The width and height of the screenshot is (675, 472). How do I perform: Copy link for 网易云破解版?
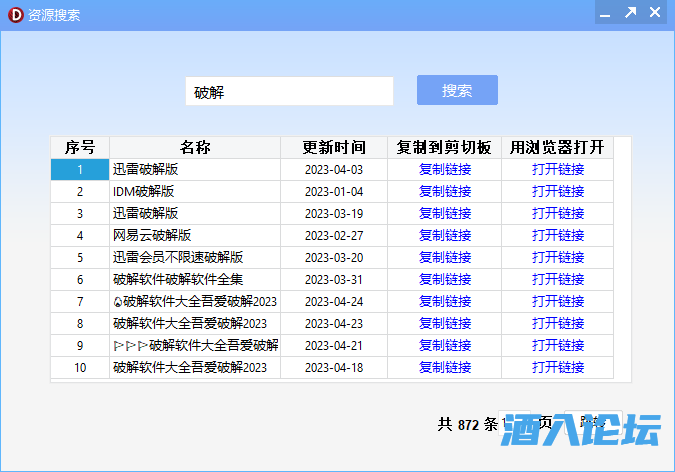click(444, 236)
